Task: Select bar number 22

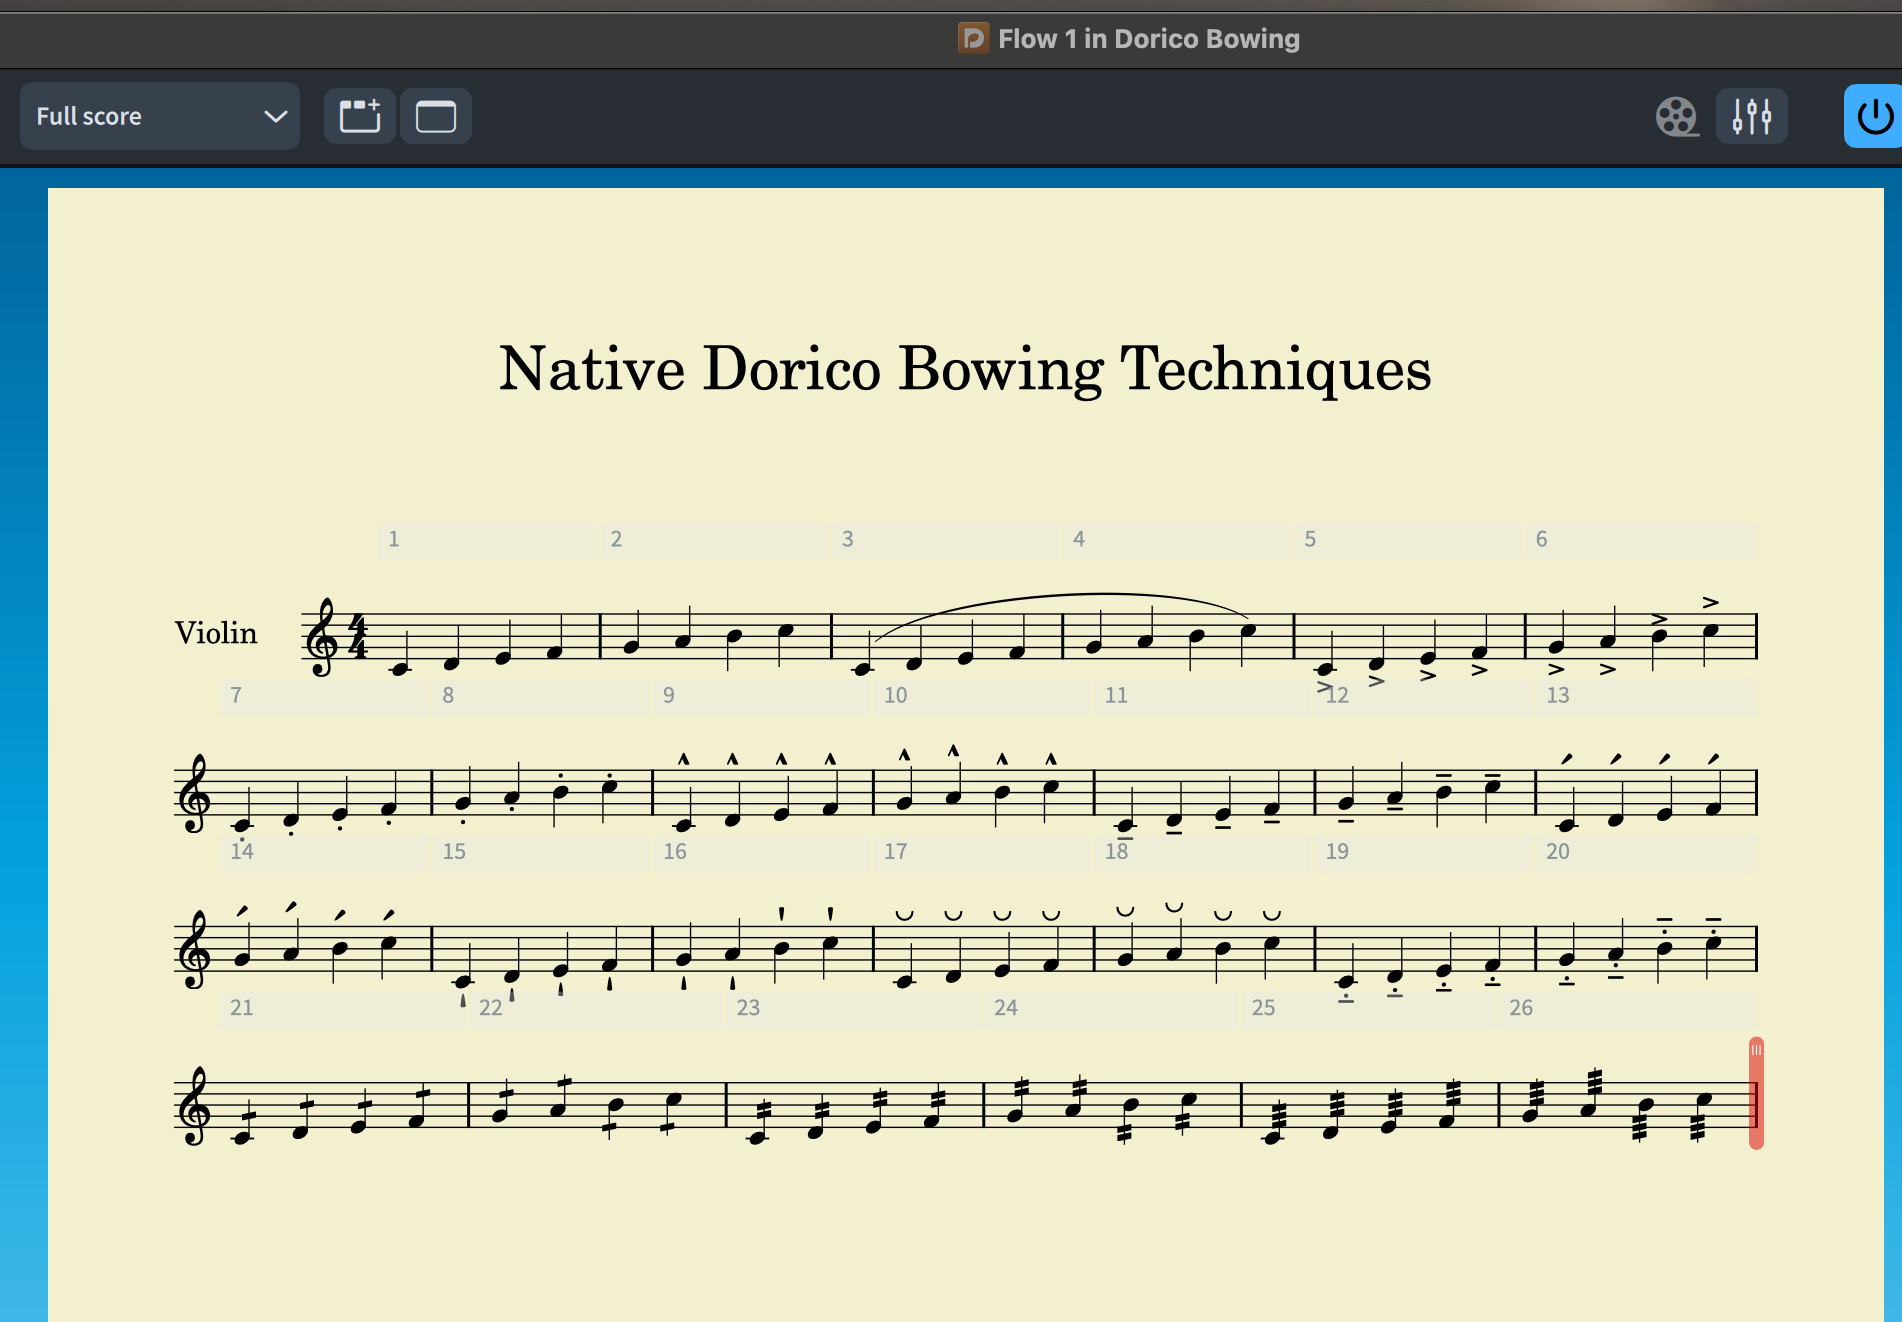Action: point(491,1007)
